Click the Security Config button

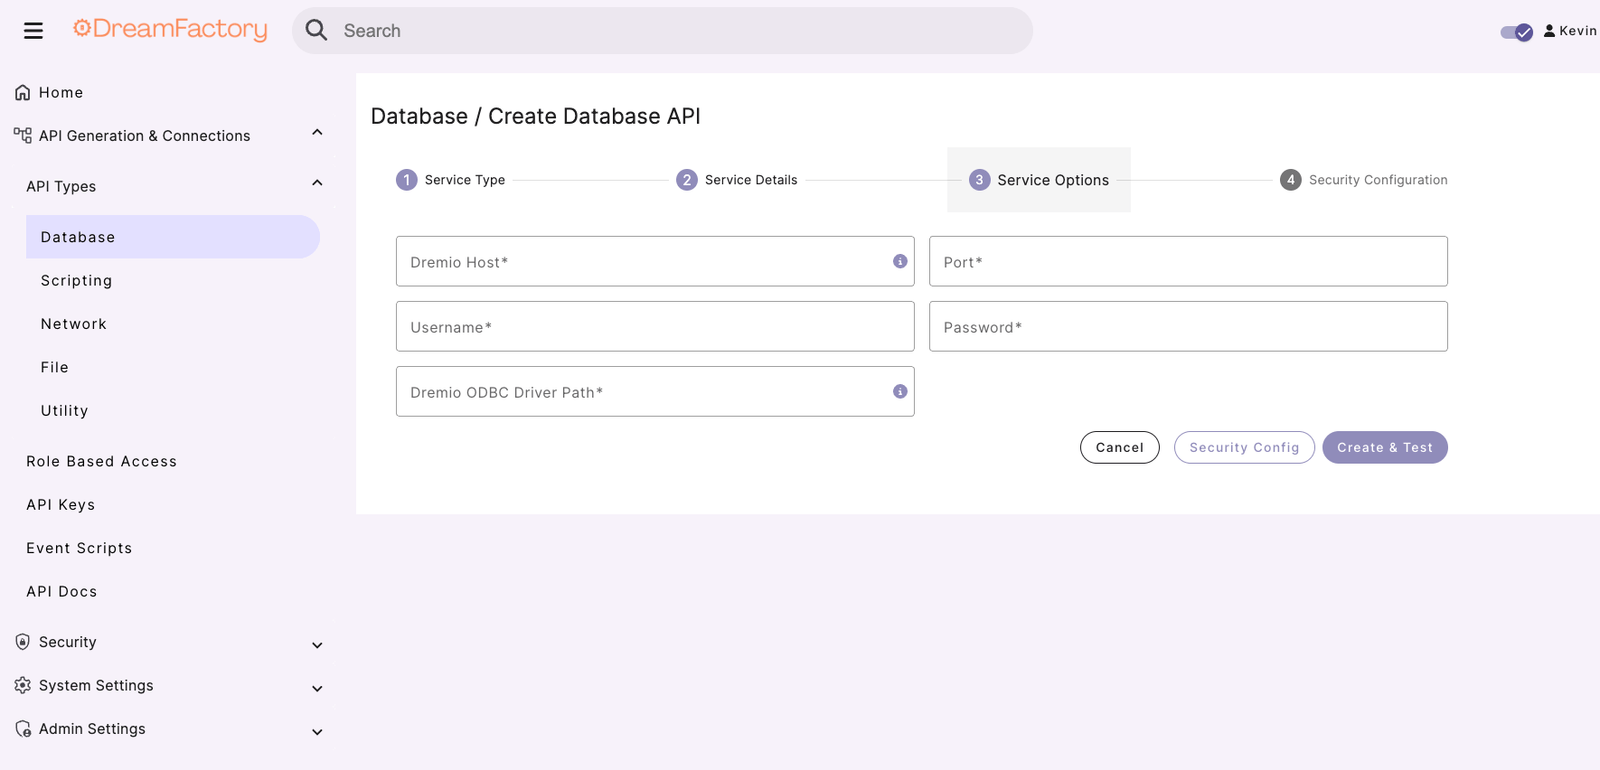pos(1244,447)
